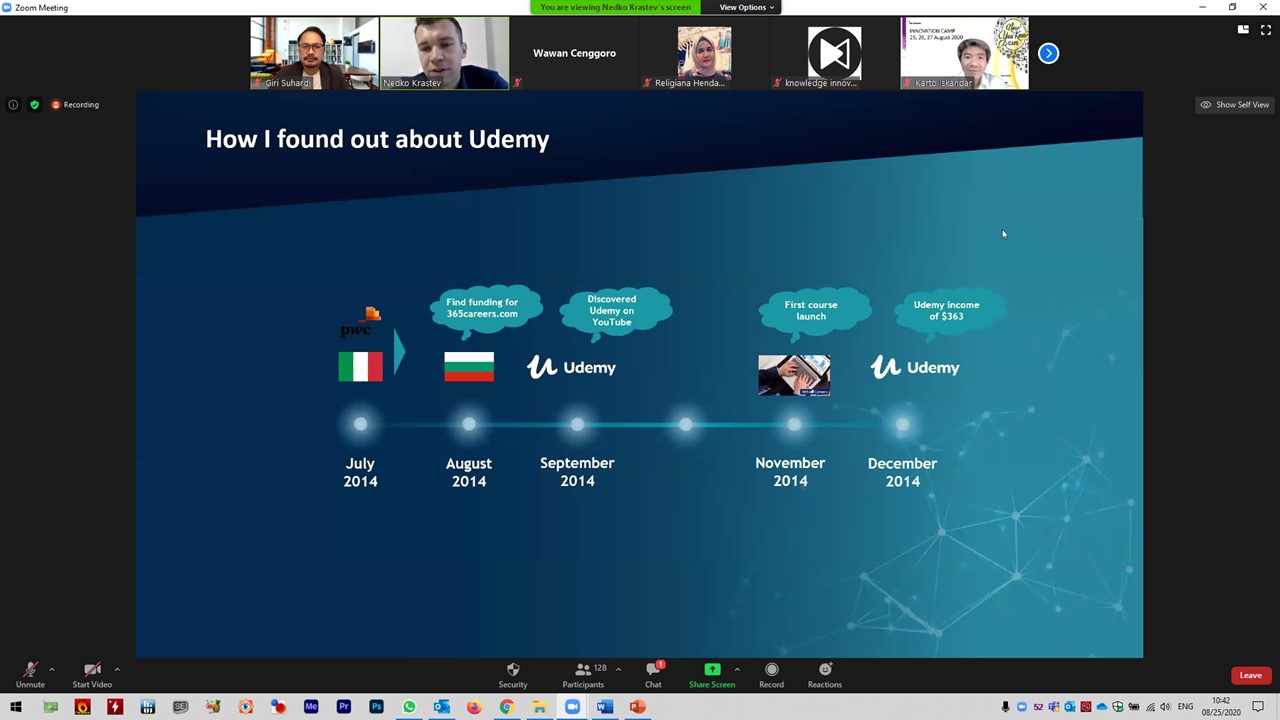Click the August 2014 timeline point
The width and height of the screenshot is (1280, 720).
469,425
